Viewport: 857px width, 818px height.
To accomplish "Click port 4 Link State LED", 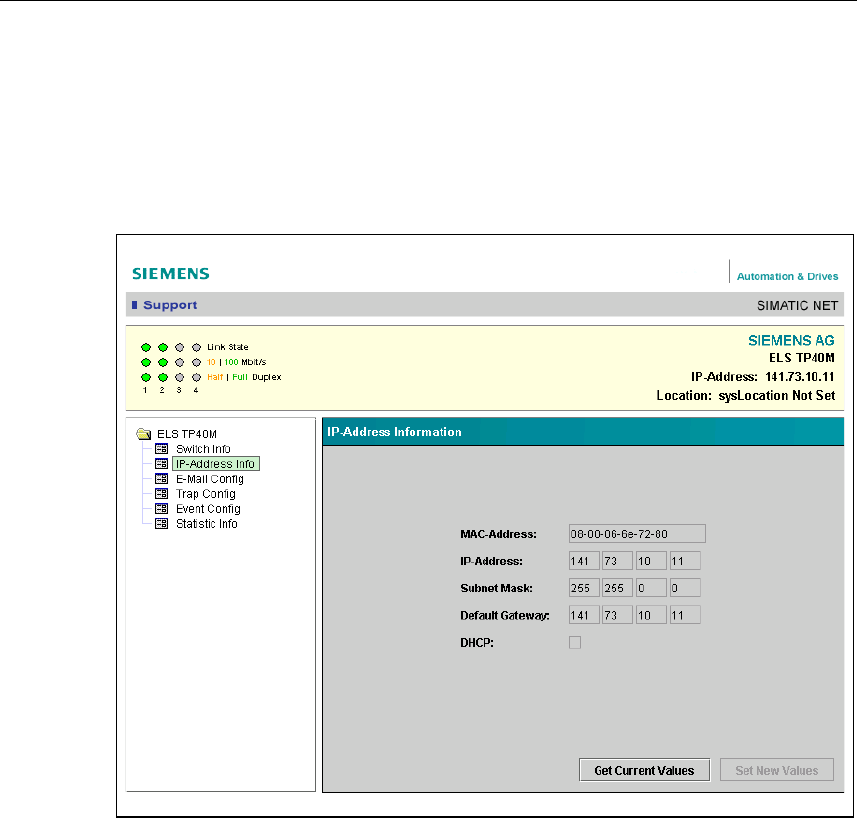I will tap(197, 348).
